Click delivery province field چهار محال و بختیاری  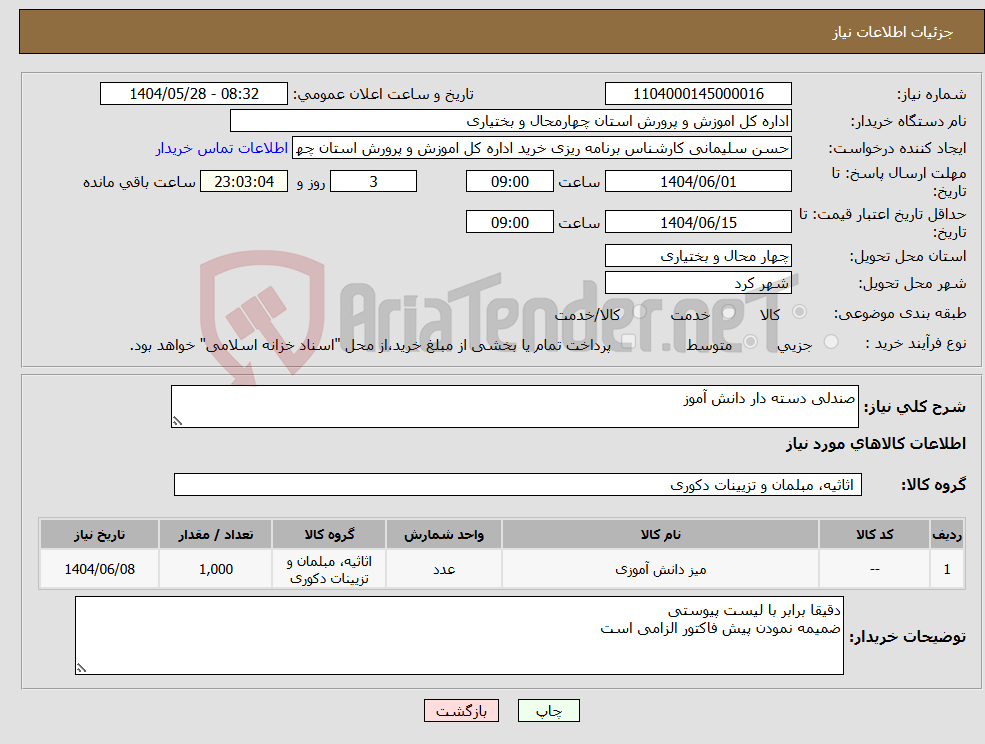tap(698, 256)
